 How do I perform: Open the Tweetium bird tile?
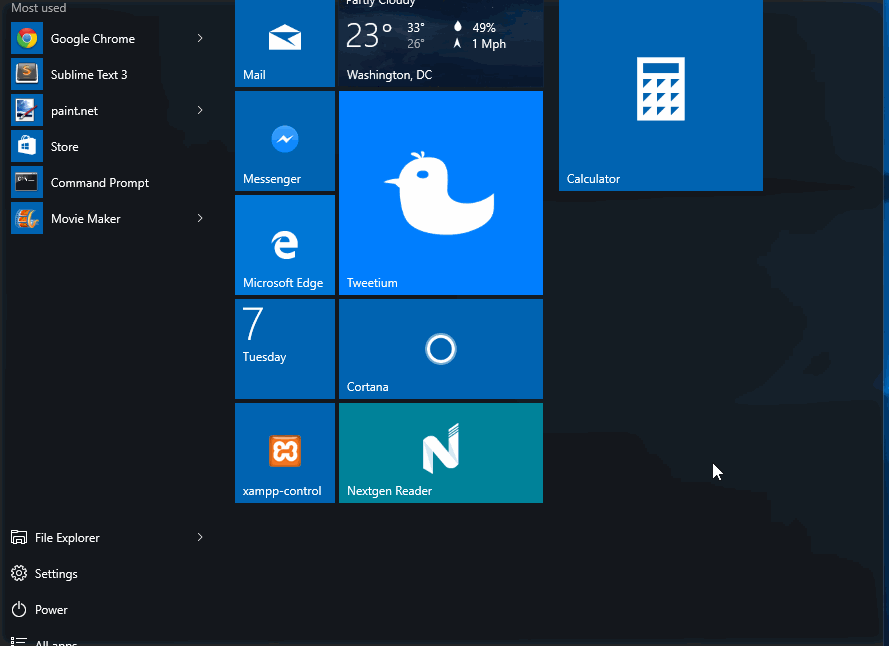[441, 193]
